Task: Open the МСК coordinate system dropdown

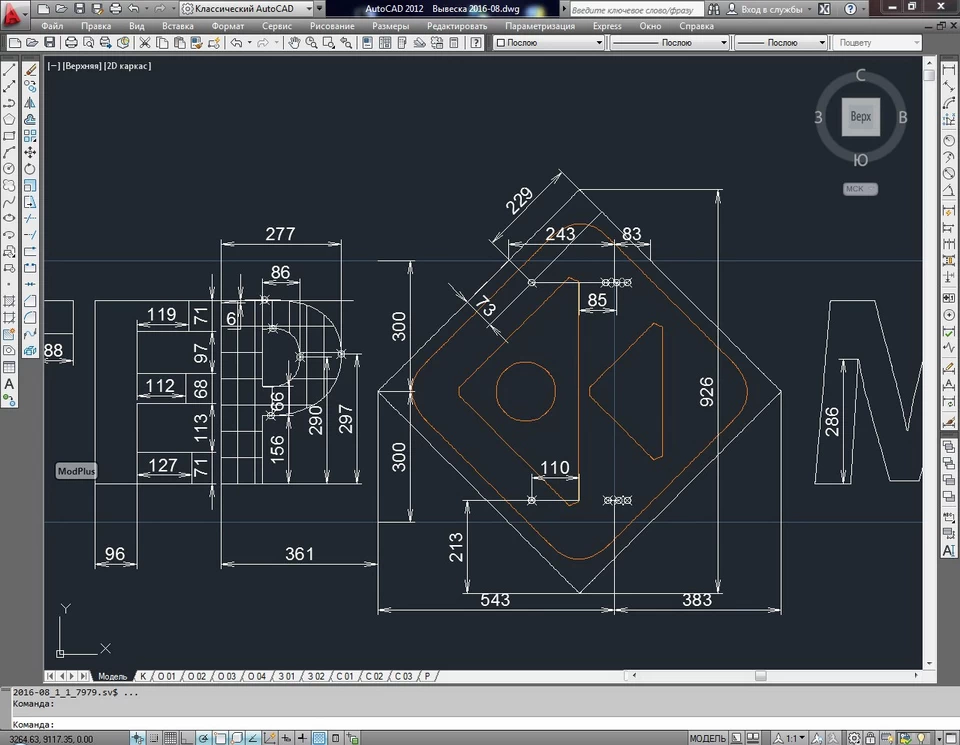Action: click(860, 188)
